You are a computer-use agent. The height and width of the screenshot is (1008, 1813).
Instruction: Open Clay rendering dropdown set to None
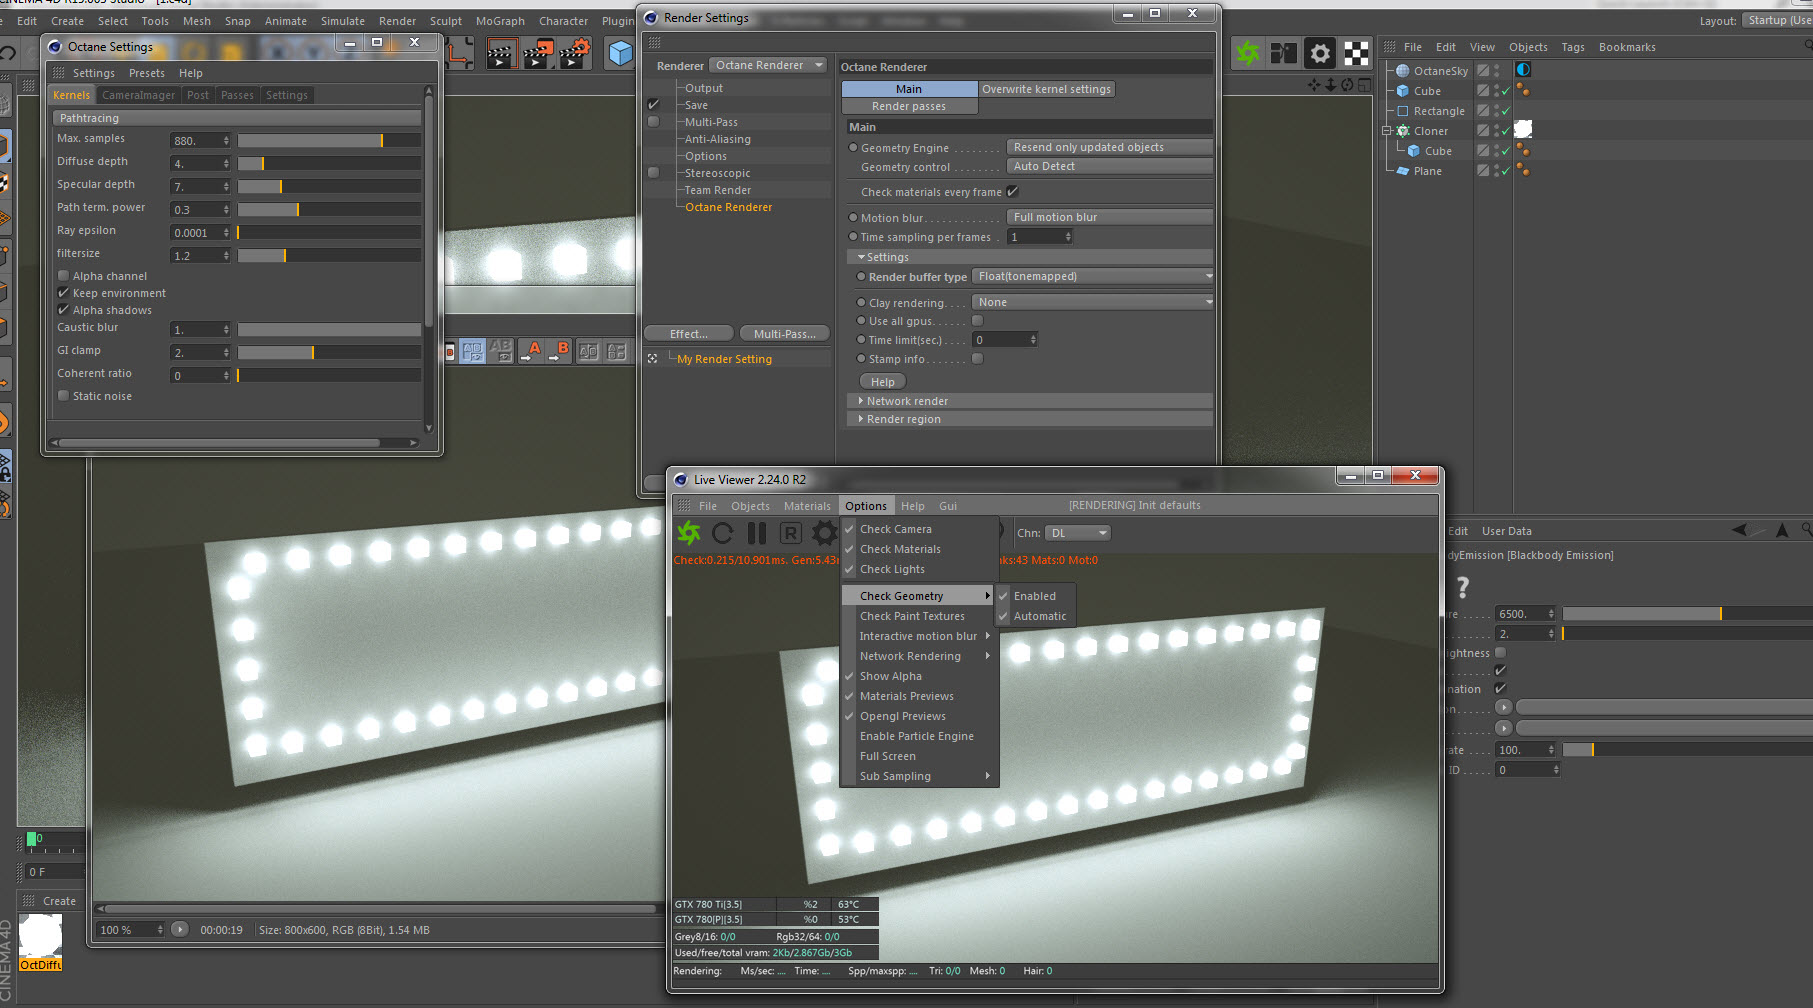[x=1093, y=302]
